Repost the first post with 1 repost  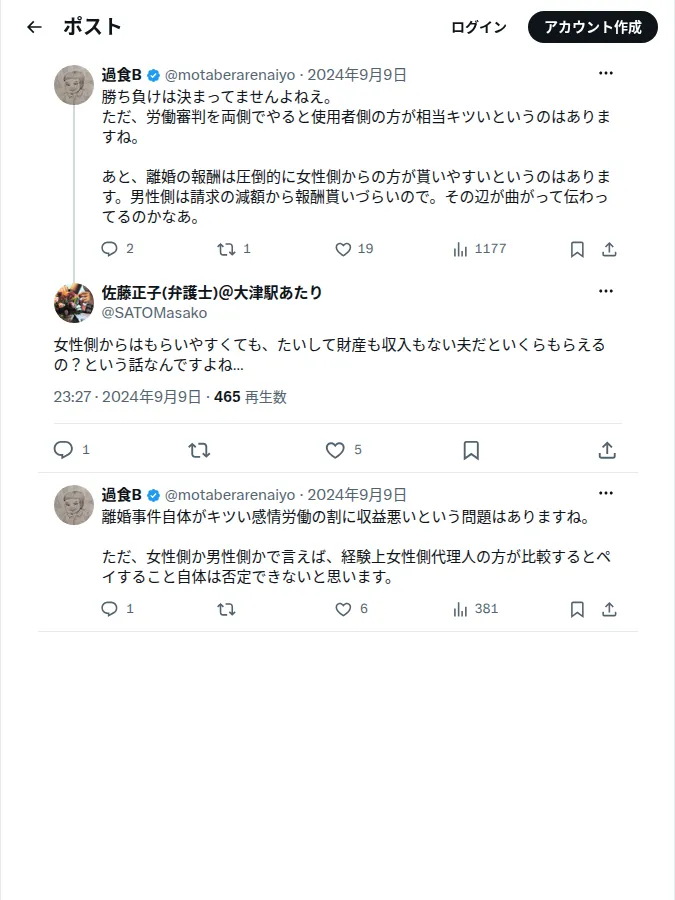click(234, 249)
